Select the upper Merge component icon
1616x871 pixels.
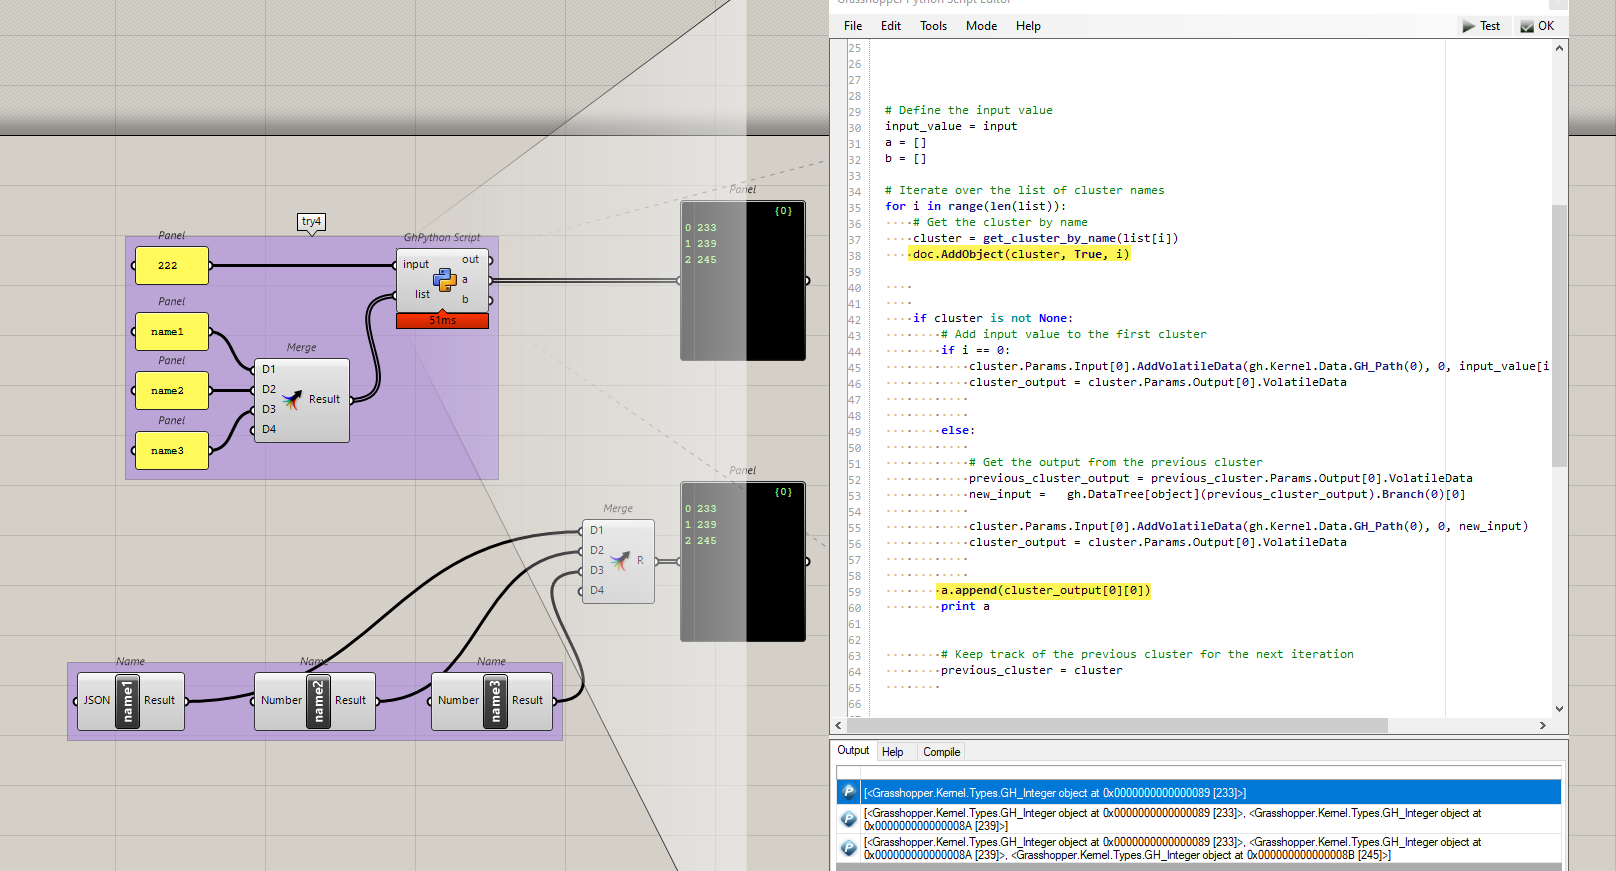click(291, 400)
